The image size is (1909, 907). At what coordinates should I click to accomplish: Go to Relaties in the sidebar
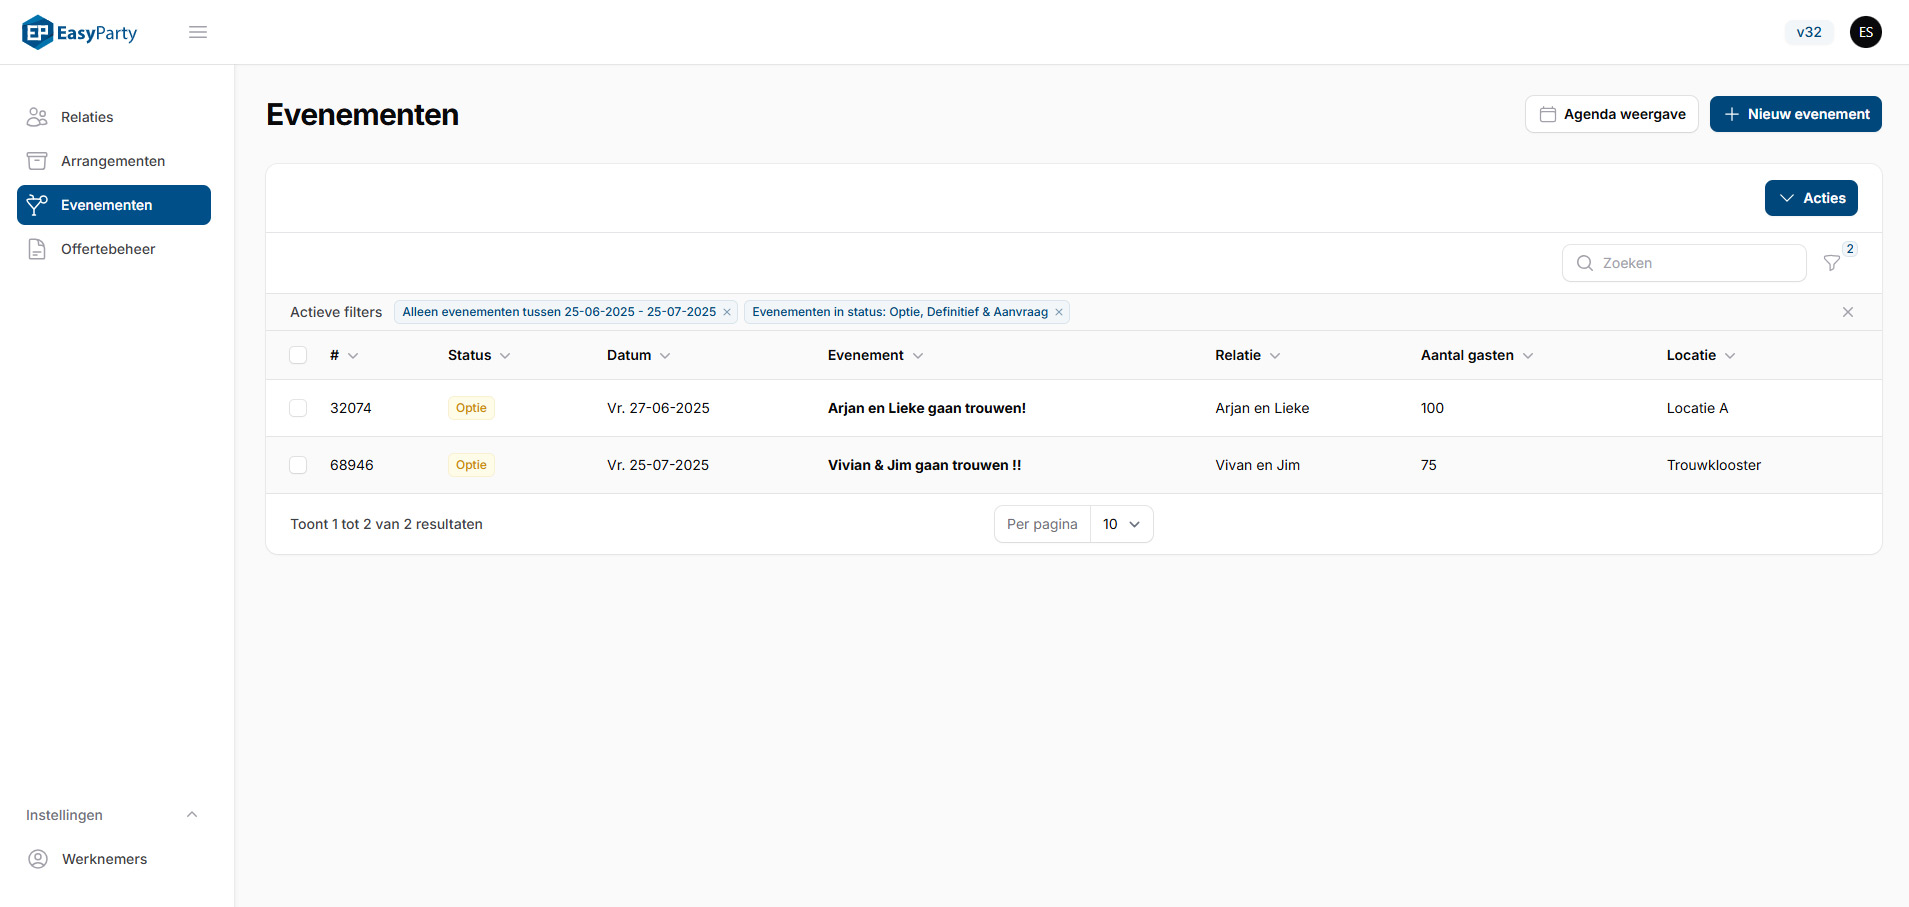point(87,117)
